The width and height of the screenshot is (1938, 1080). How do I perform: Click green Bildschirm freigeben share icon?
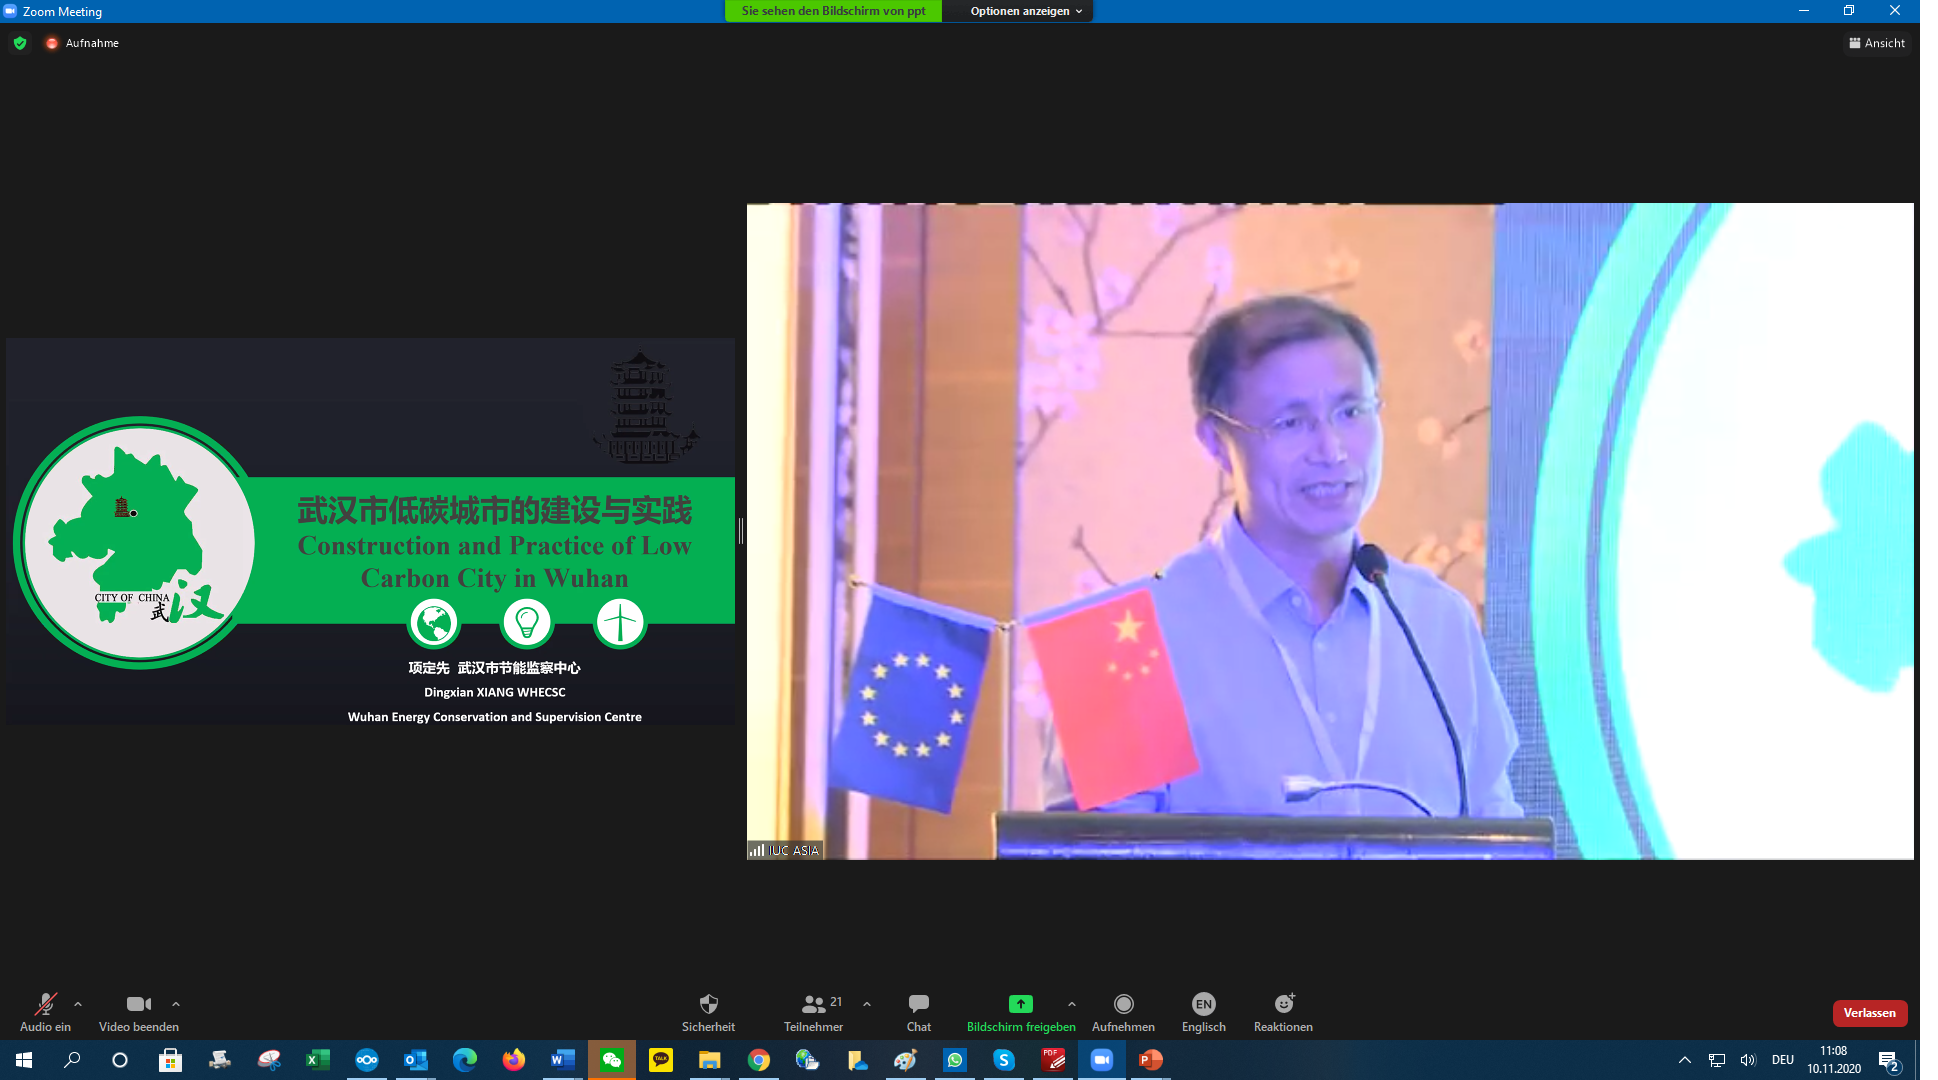(x=1020, y=1004)
